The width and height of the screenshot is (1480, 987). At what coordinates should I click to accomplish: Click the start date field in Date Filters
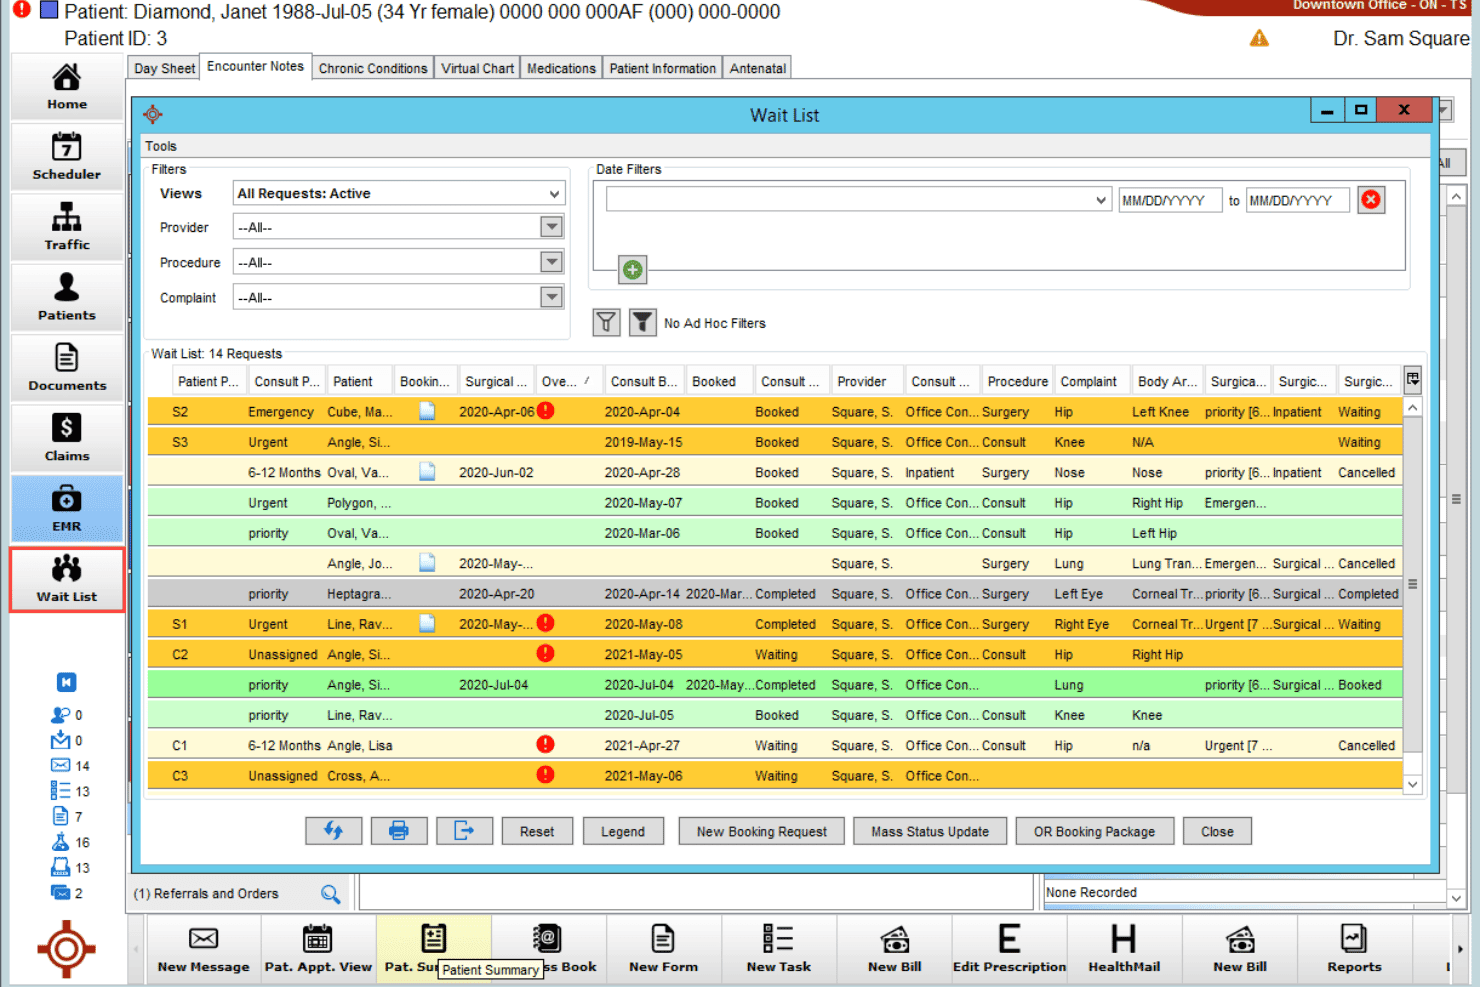[x=1170, y=200]
